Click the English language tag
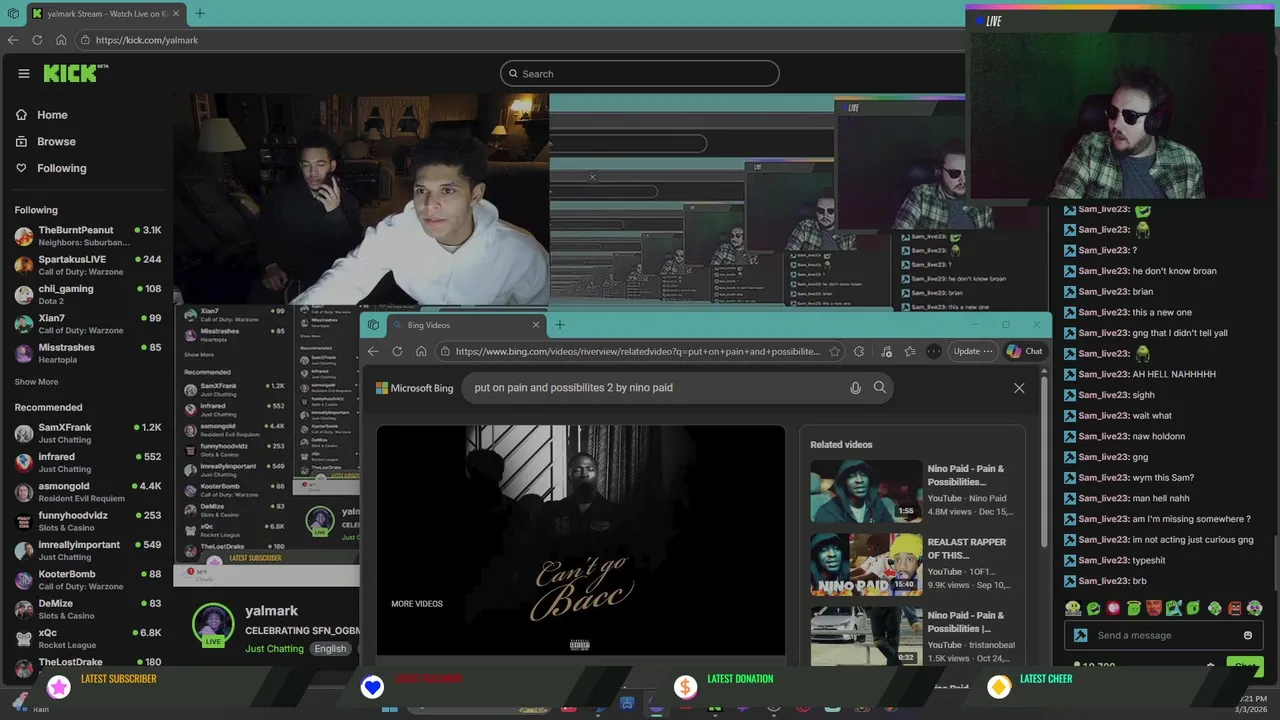Screen dimensions: 1280x720 (330, 648)
